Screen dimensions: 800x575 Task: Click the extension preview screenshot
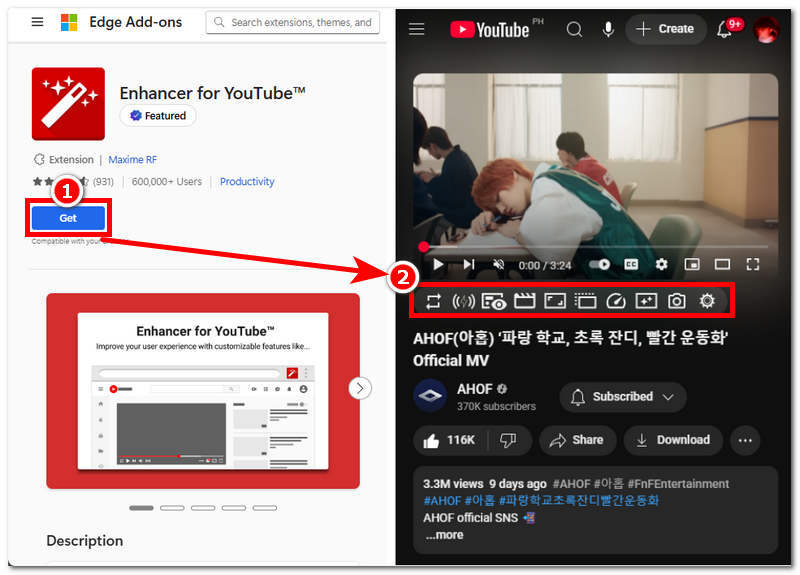coord(203,391)
